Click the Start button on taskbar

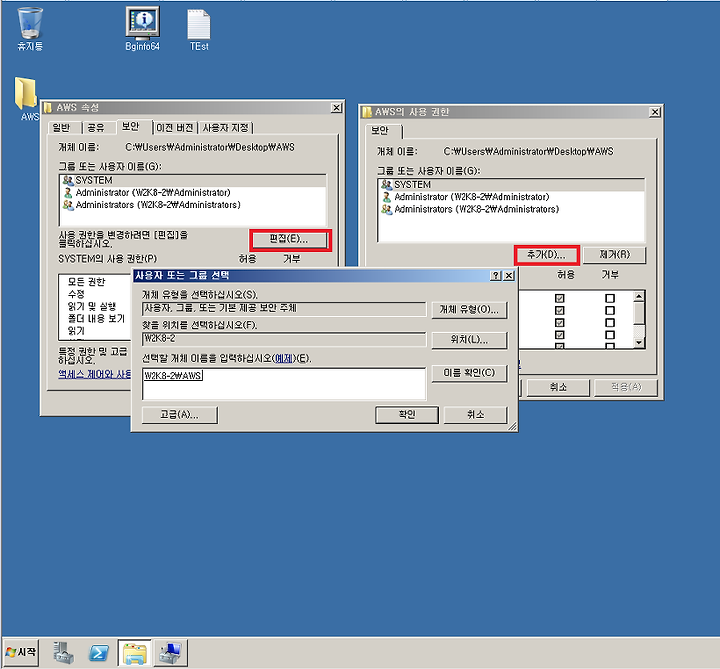coord(21,652)
